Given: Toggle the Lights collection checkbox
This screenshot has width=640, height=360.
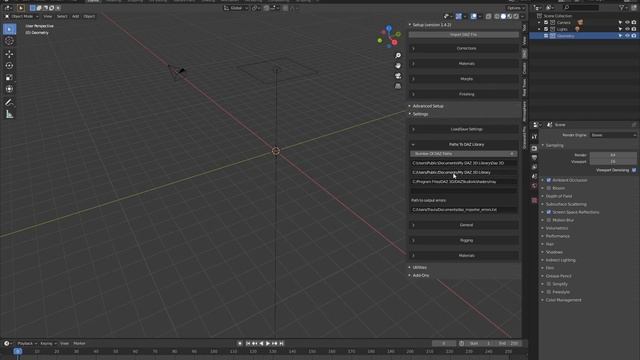Looking at the screenshot, I should (x=546, y=29).
